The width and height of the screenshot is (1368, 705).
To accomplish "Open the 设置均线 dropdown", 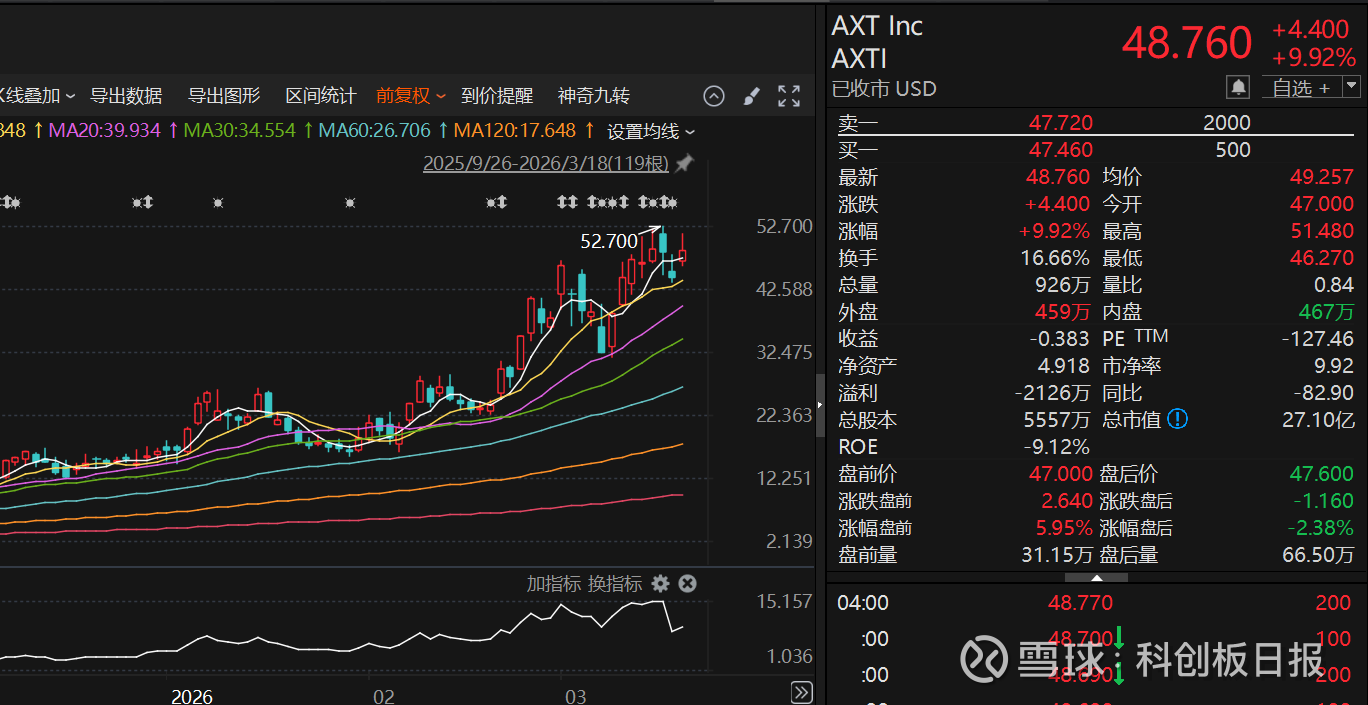I will [x=651, y=131].
